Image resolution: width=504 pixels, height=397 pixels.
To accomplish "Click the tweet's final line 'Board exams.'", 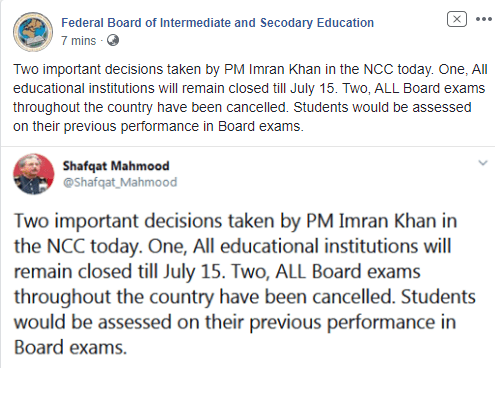I will click(x=70, y=347).
